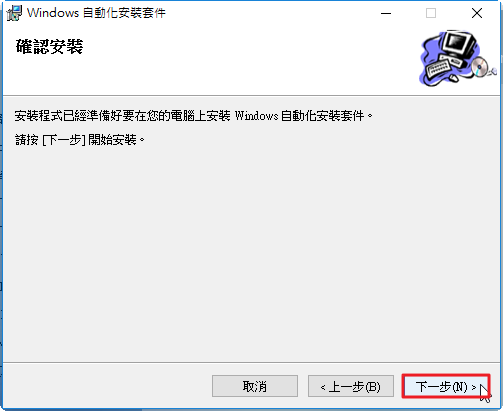Click the window title Windows 自動化安裝套件
Screen dimensions: 503x411
(96, 13)
